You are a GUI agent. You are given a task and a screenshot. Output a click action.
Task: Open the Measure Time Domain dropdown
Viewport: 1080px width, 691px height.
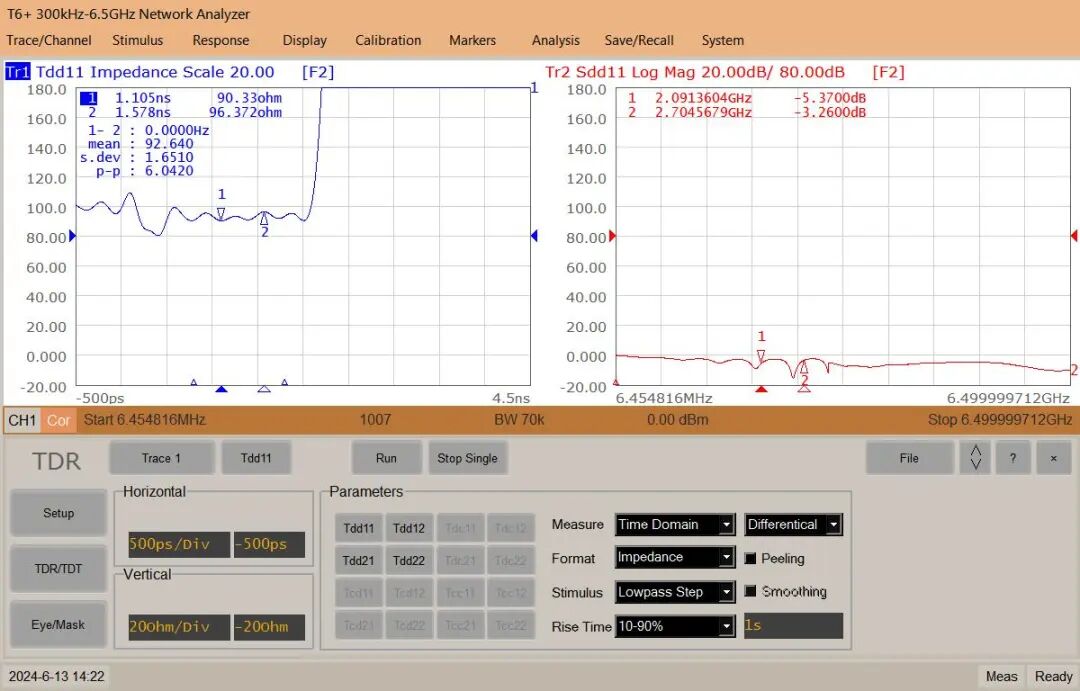tap(675, 525)
